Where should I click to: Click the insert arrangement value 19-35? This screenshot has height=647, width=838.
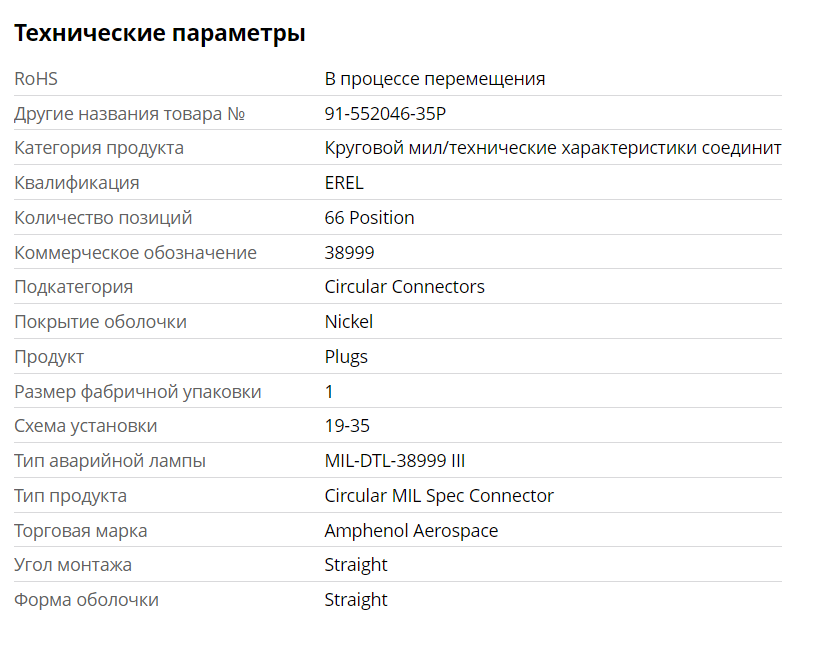pos(347,426)
